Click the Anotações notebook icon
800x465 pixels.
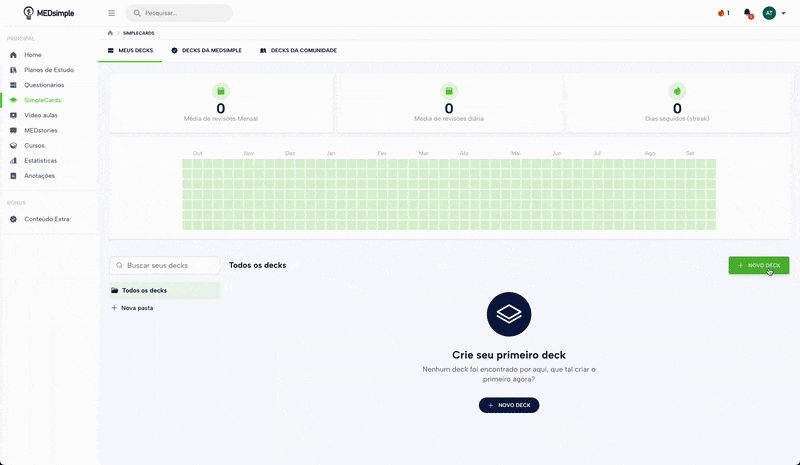tap(13, 176)
